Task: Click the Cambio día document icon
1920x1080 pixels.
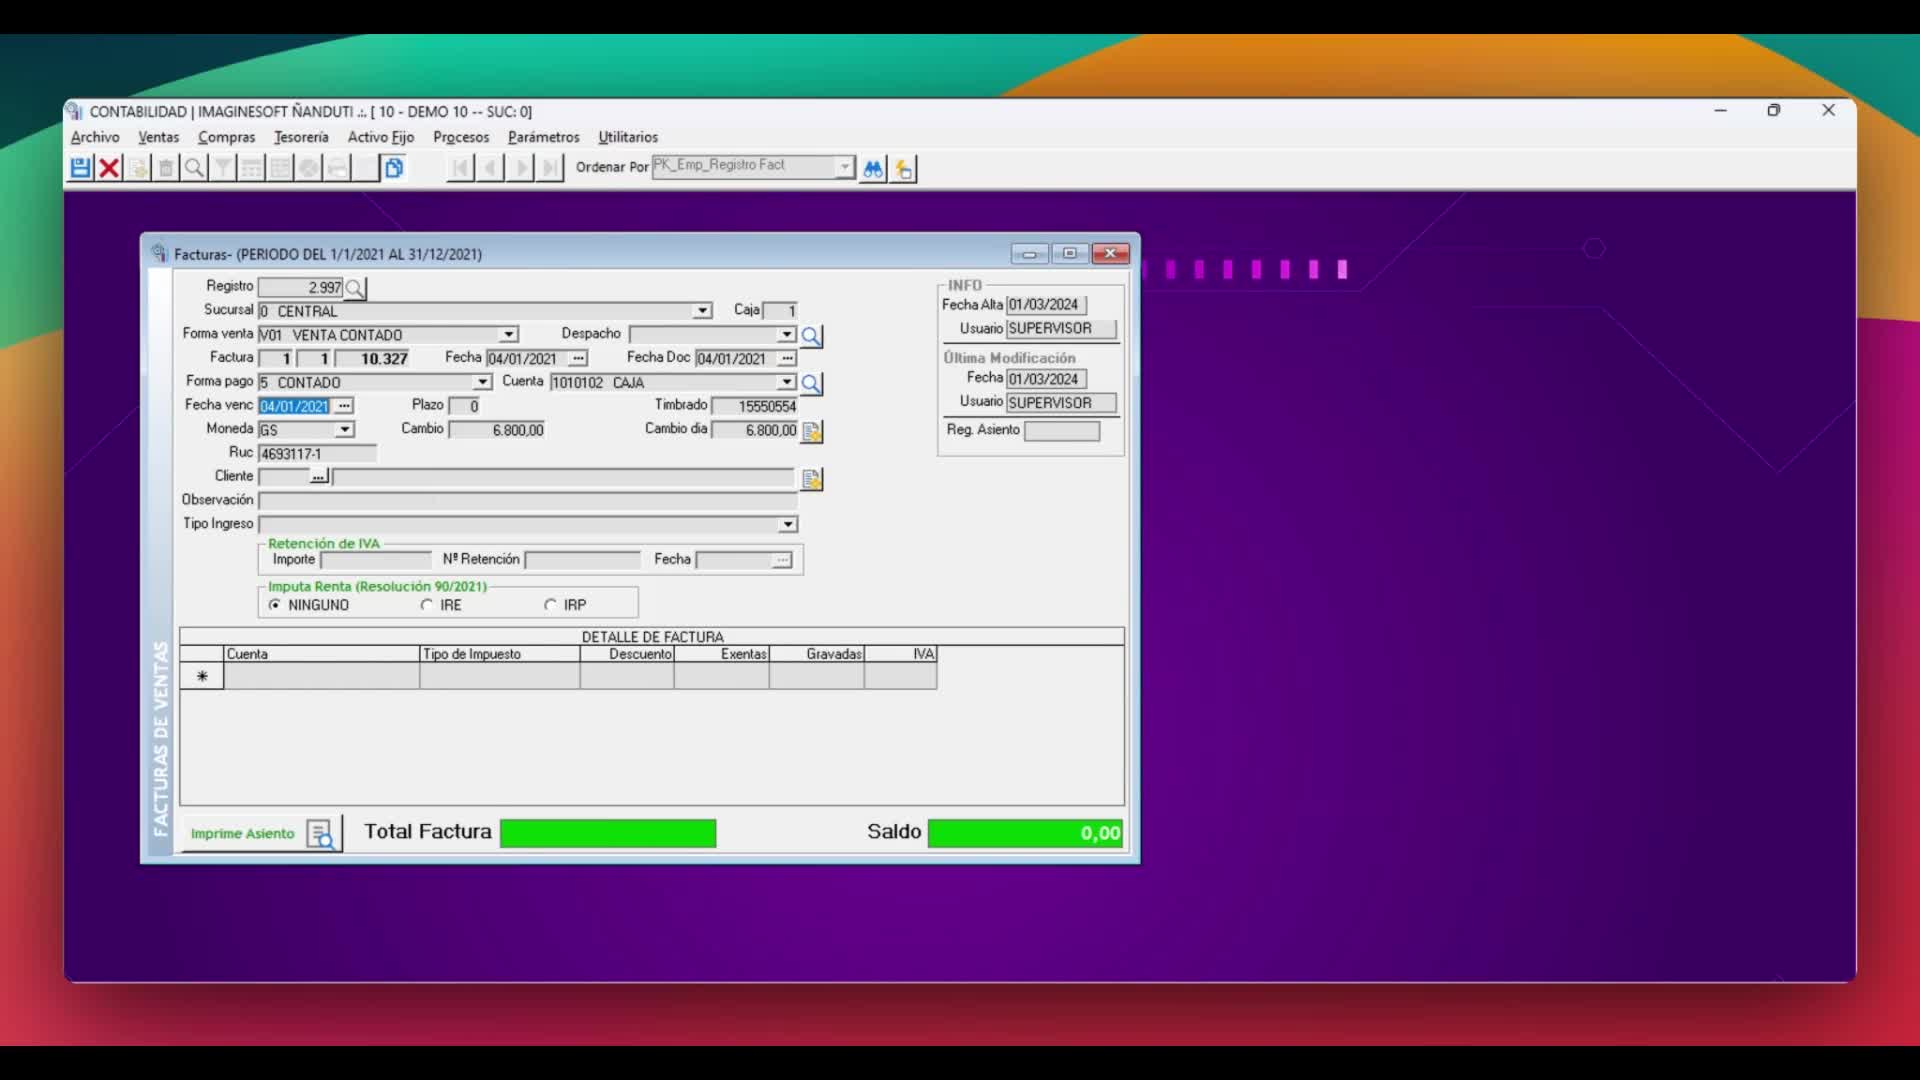Action: [x=811, y=431]
